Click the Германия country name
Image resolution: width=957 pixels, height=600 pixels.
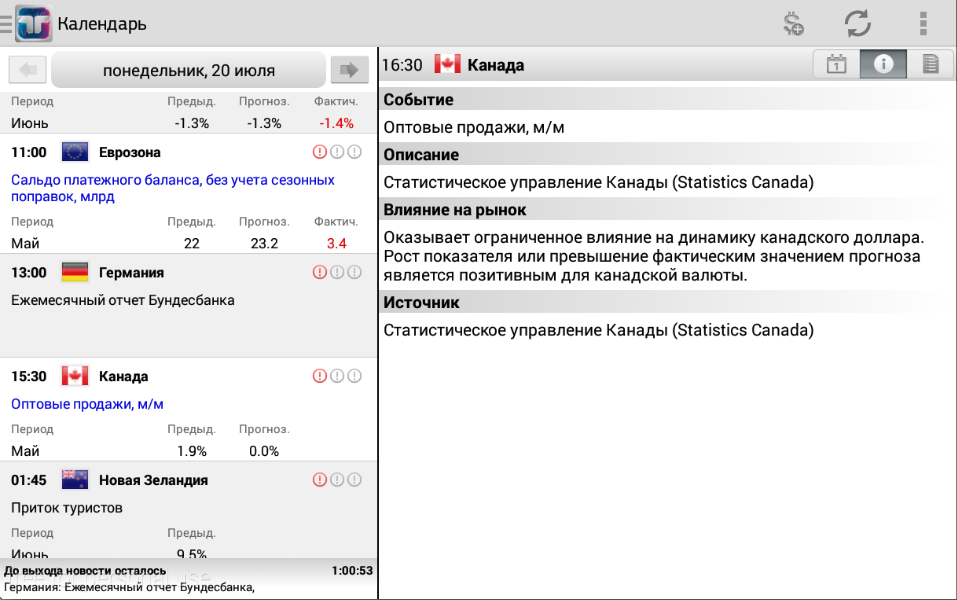click(x=131, y=273)
